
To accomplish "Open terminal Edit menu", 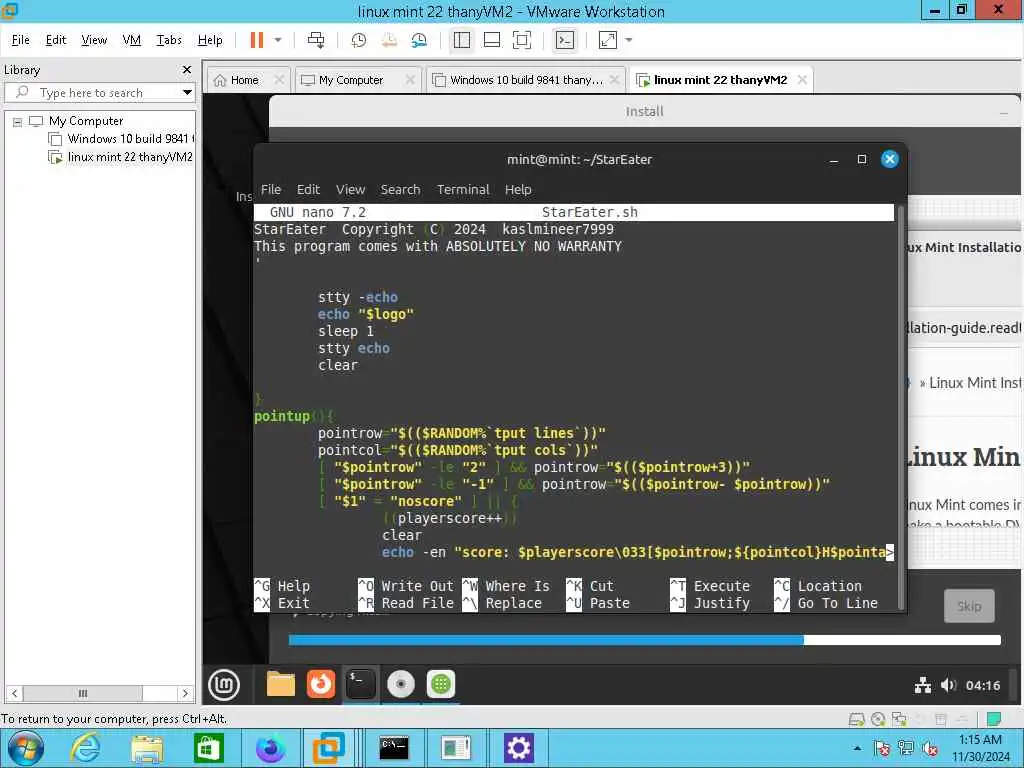I will (308, 189).
